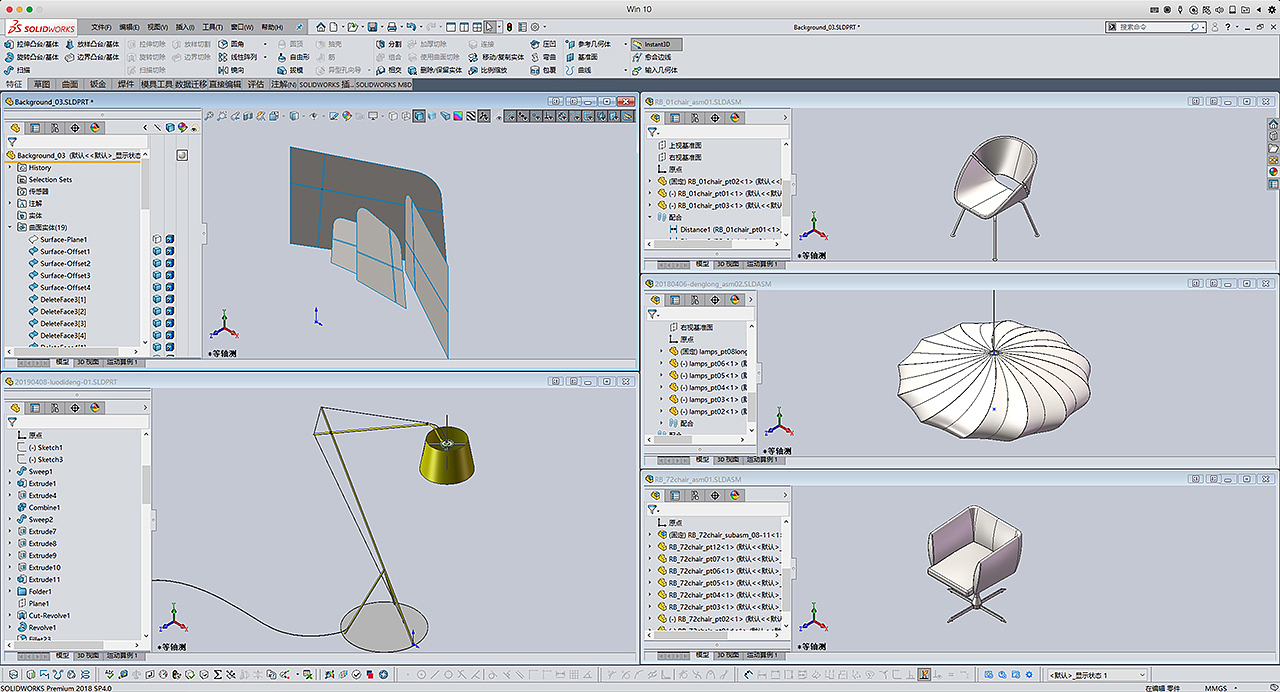Open the 视图(V) menu

(x=157, y=27)
